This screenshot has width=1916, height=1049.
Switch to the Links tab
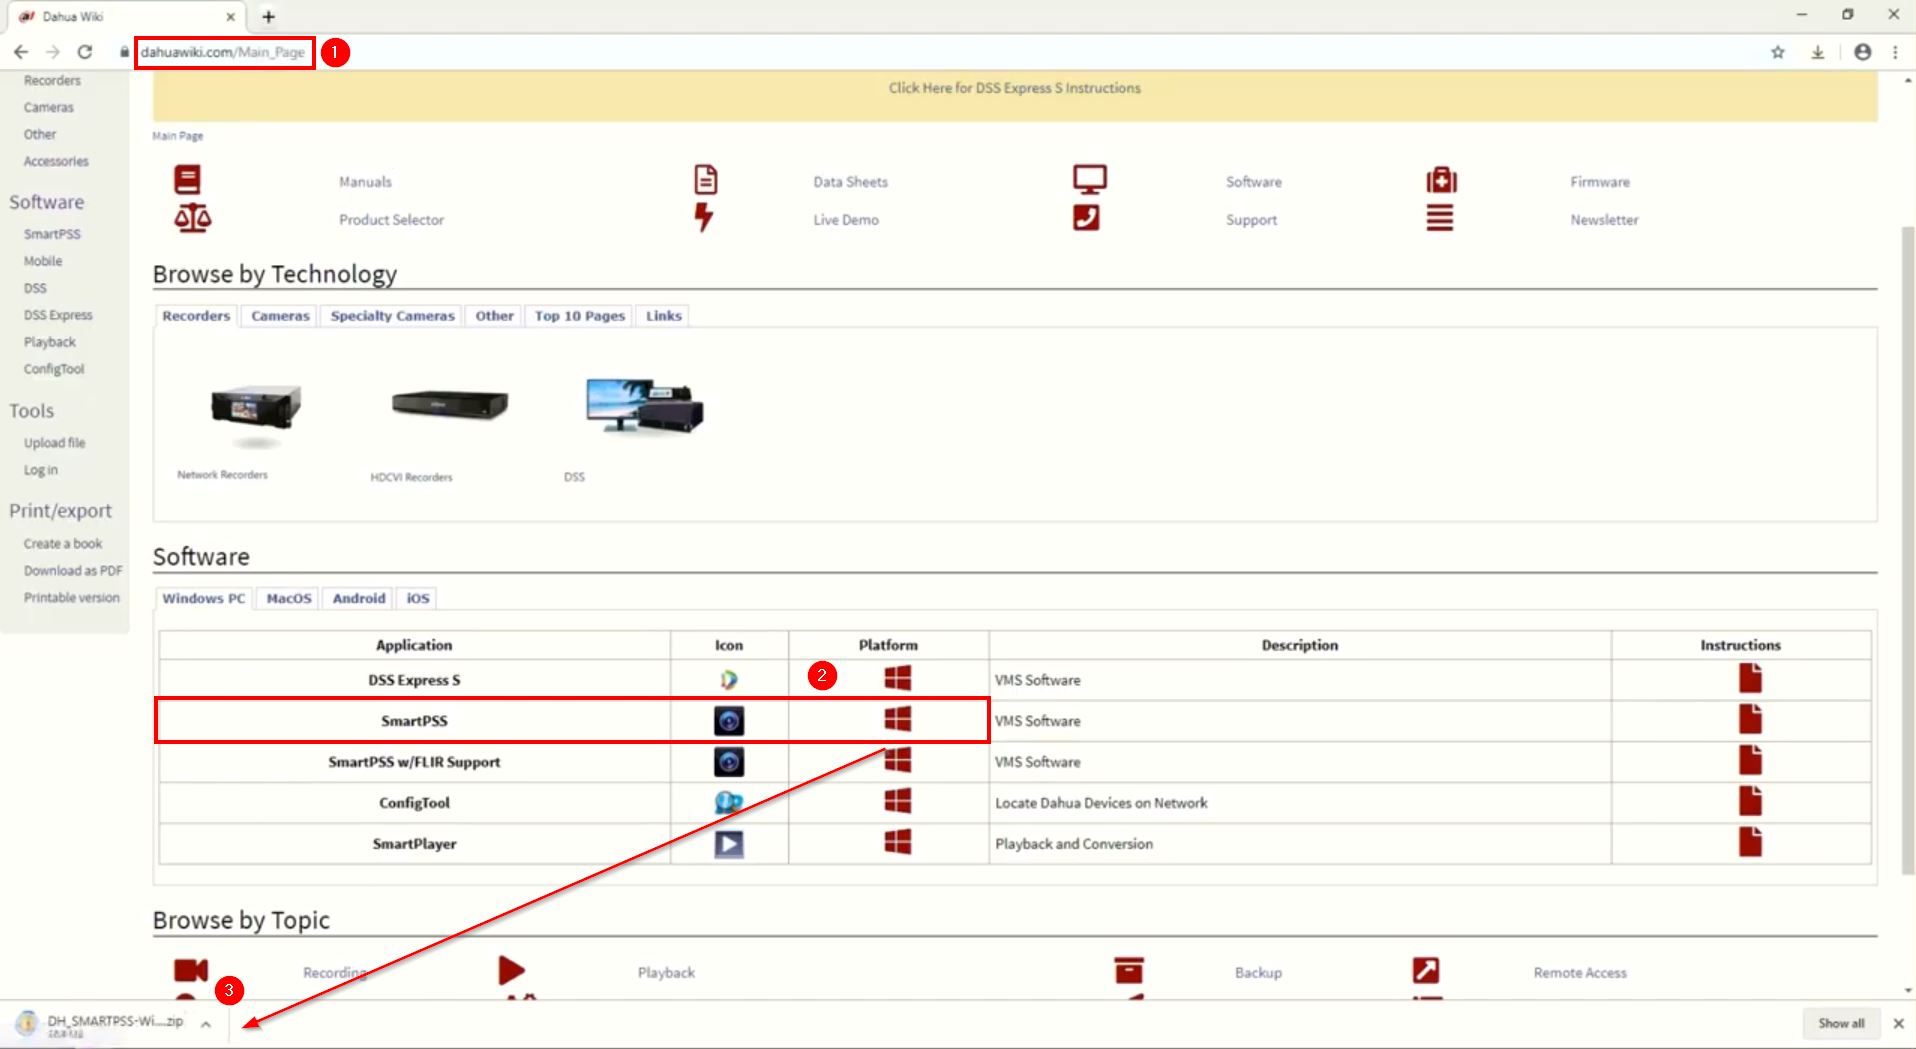click(x=664, y=316)
